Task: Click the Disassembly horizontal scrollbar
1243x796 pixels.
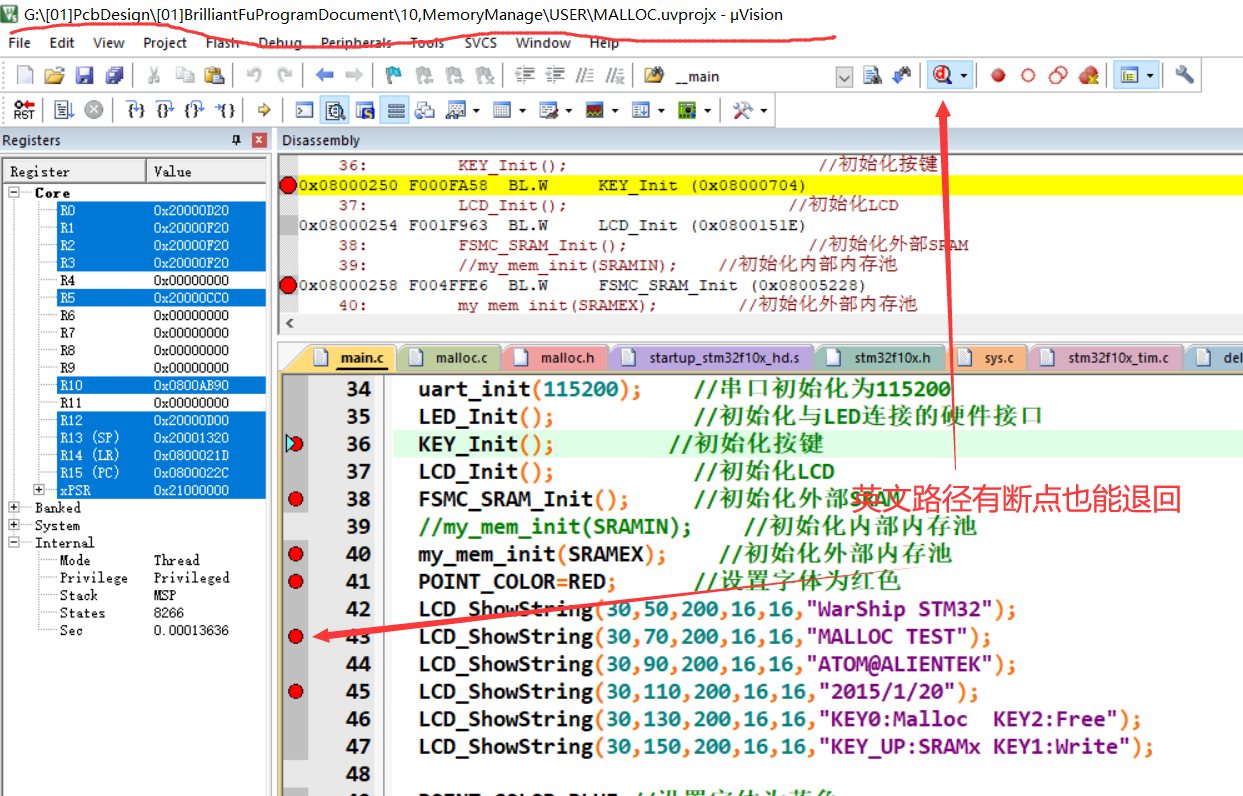Action: (600, 324)
